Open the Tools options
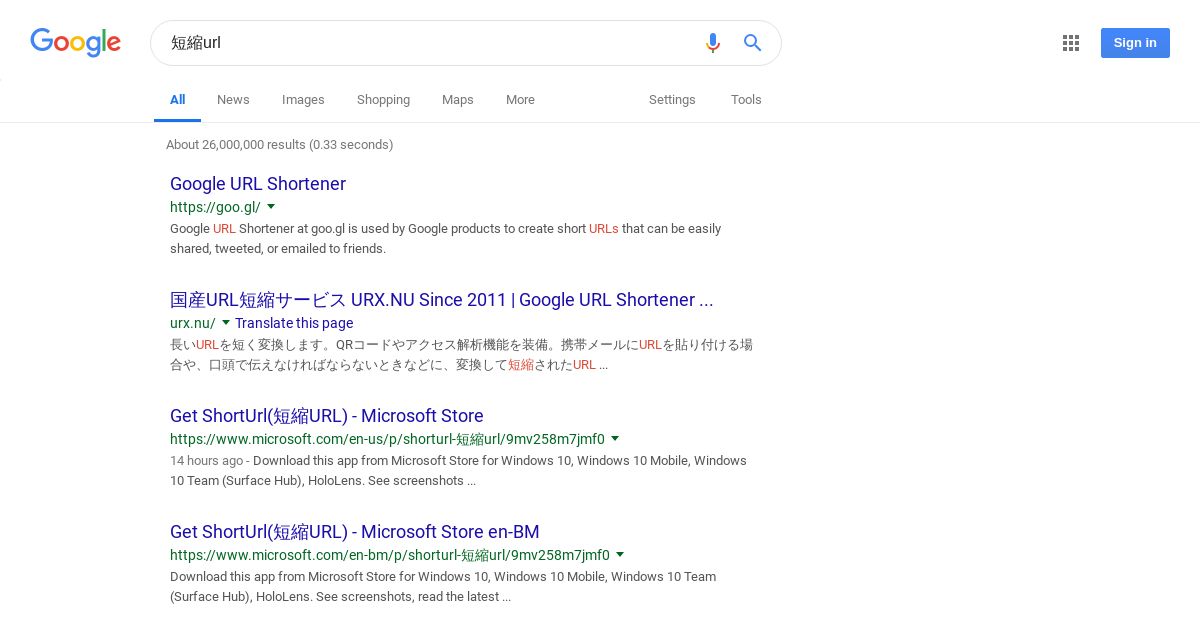Image resolution: width=1200 pixels, height=630 pixels. point(746,100)
